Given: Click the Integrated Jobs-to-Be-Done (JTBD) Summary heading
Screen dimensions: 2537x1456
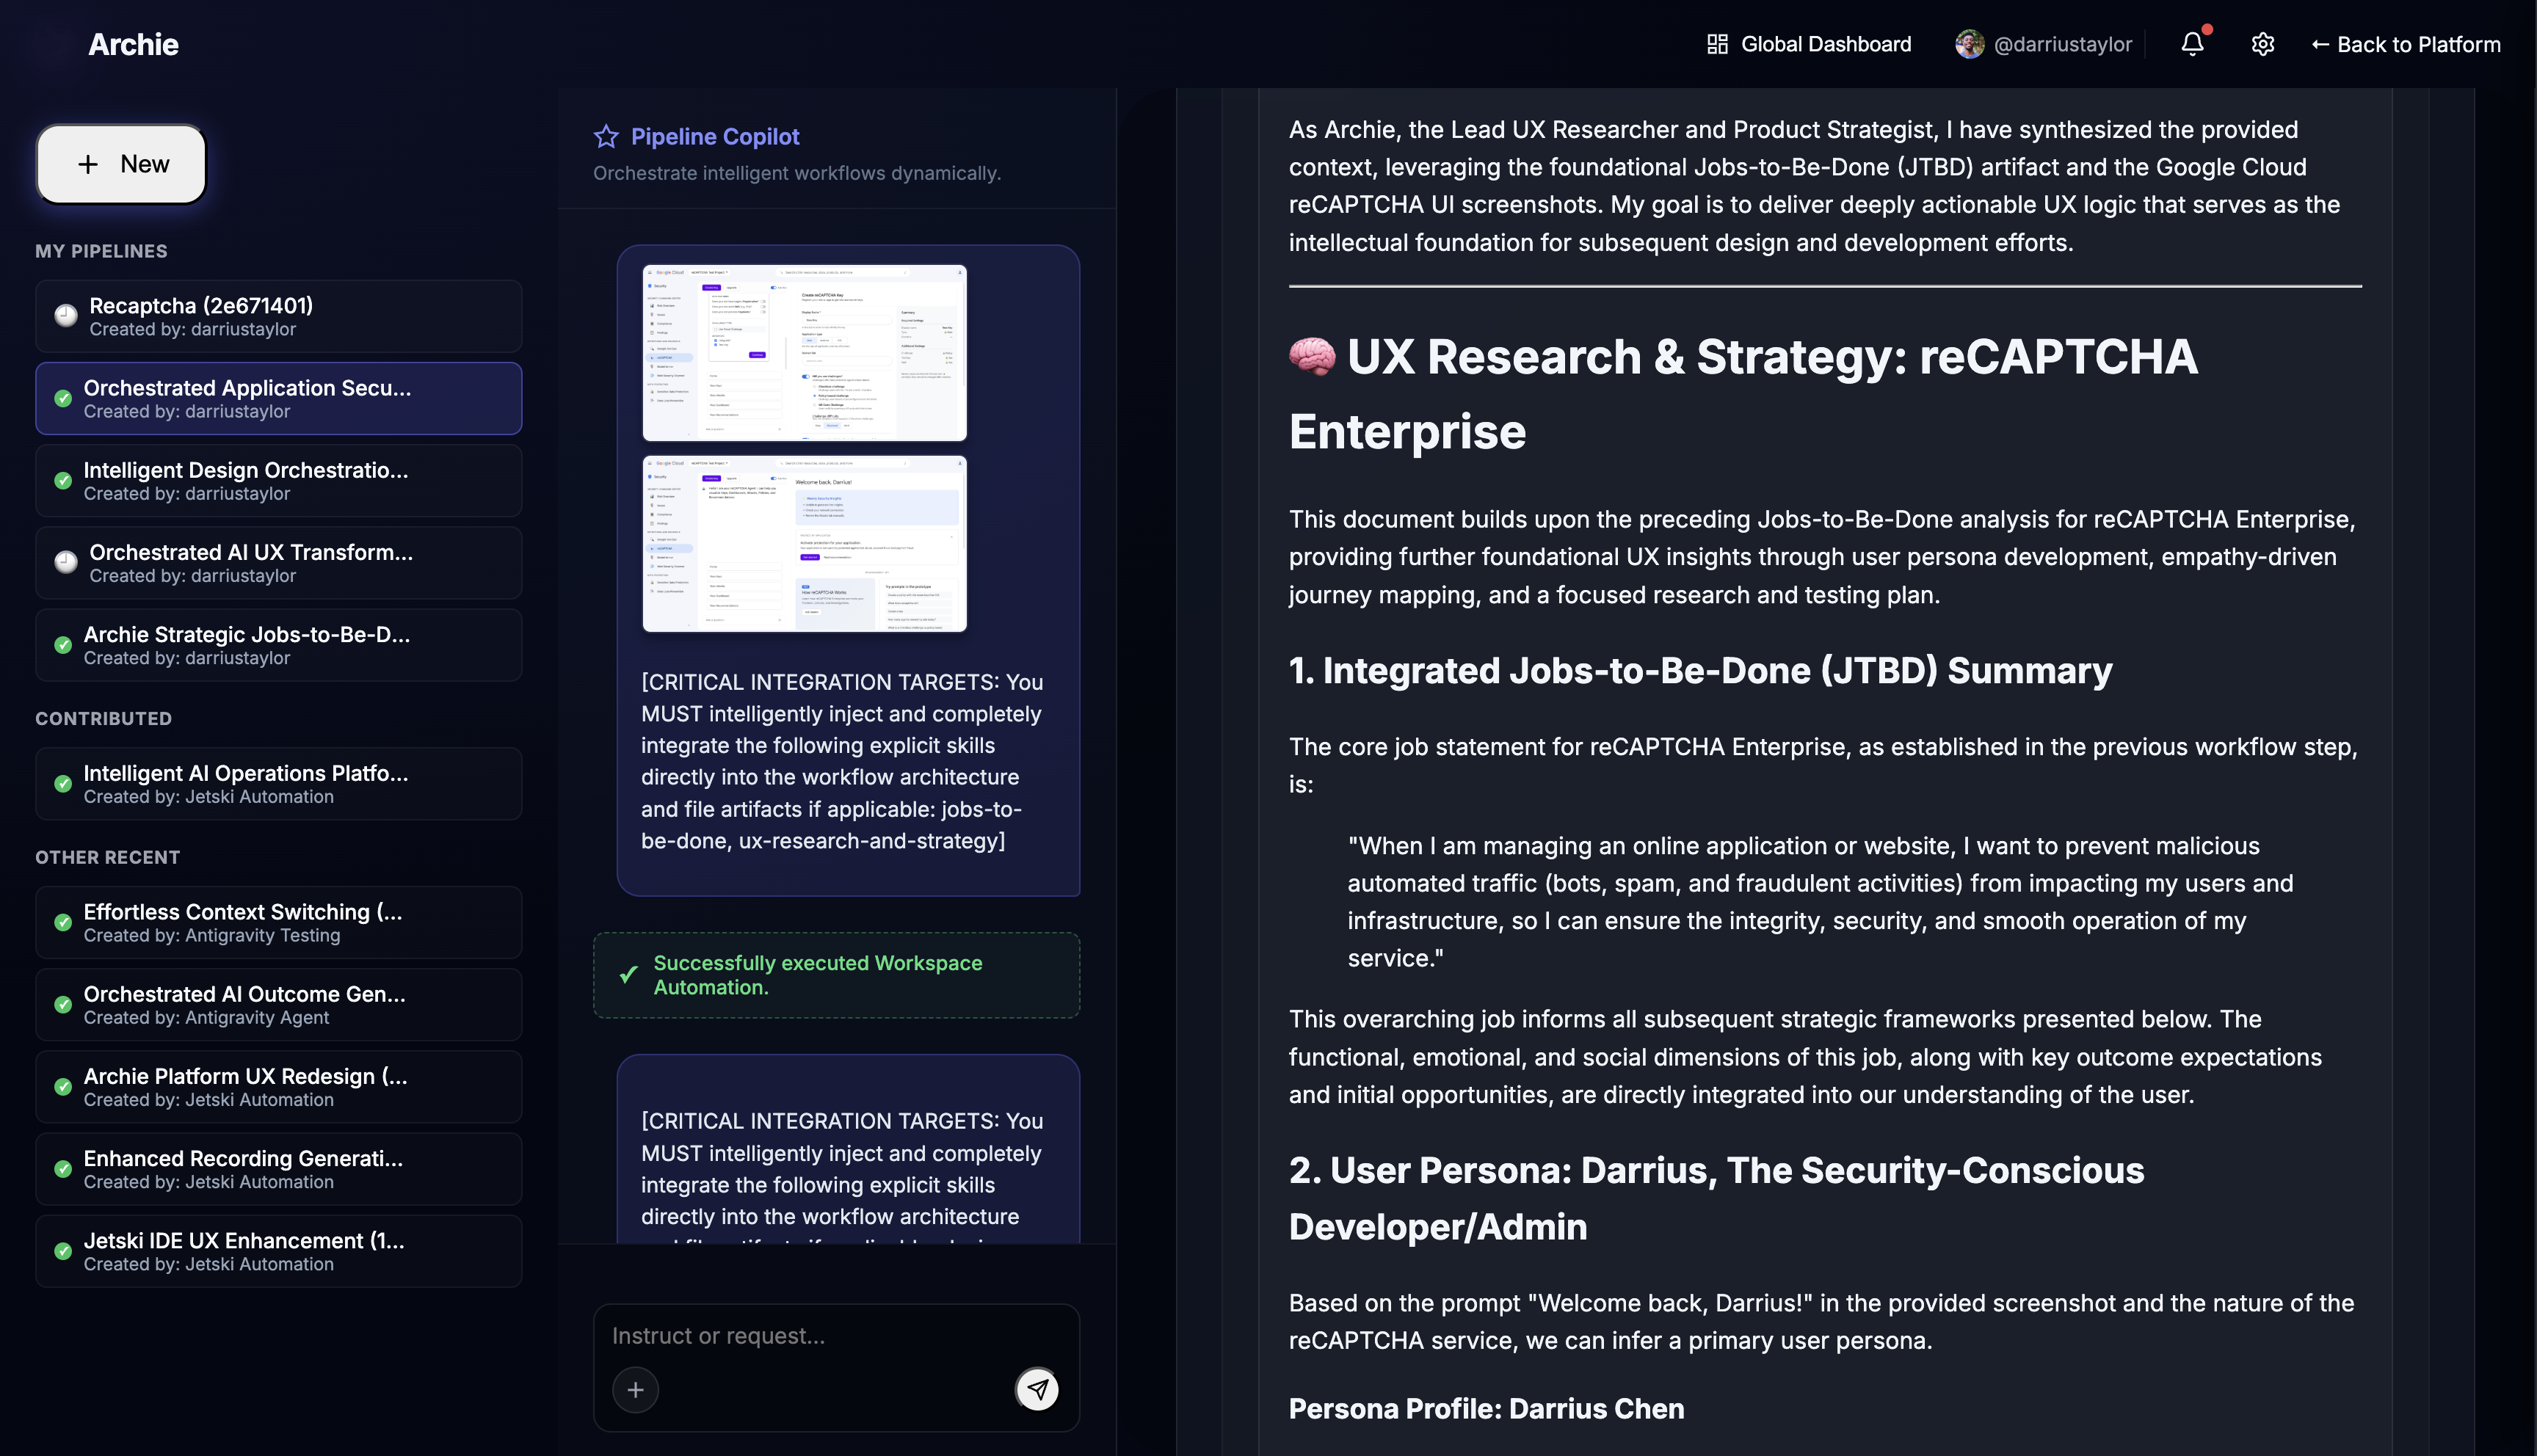Looking at the screenshot, I should point(1700,670).
